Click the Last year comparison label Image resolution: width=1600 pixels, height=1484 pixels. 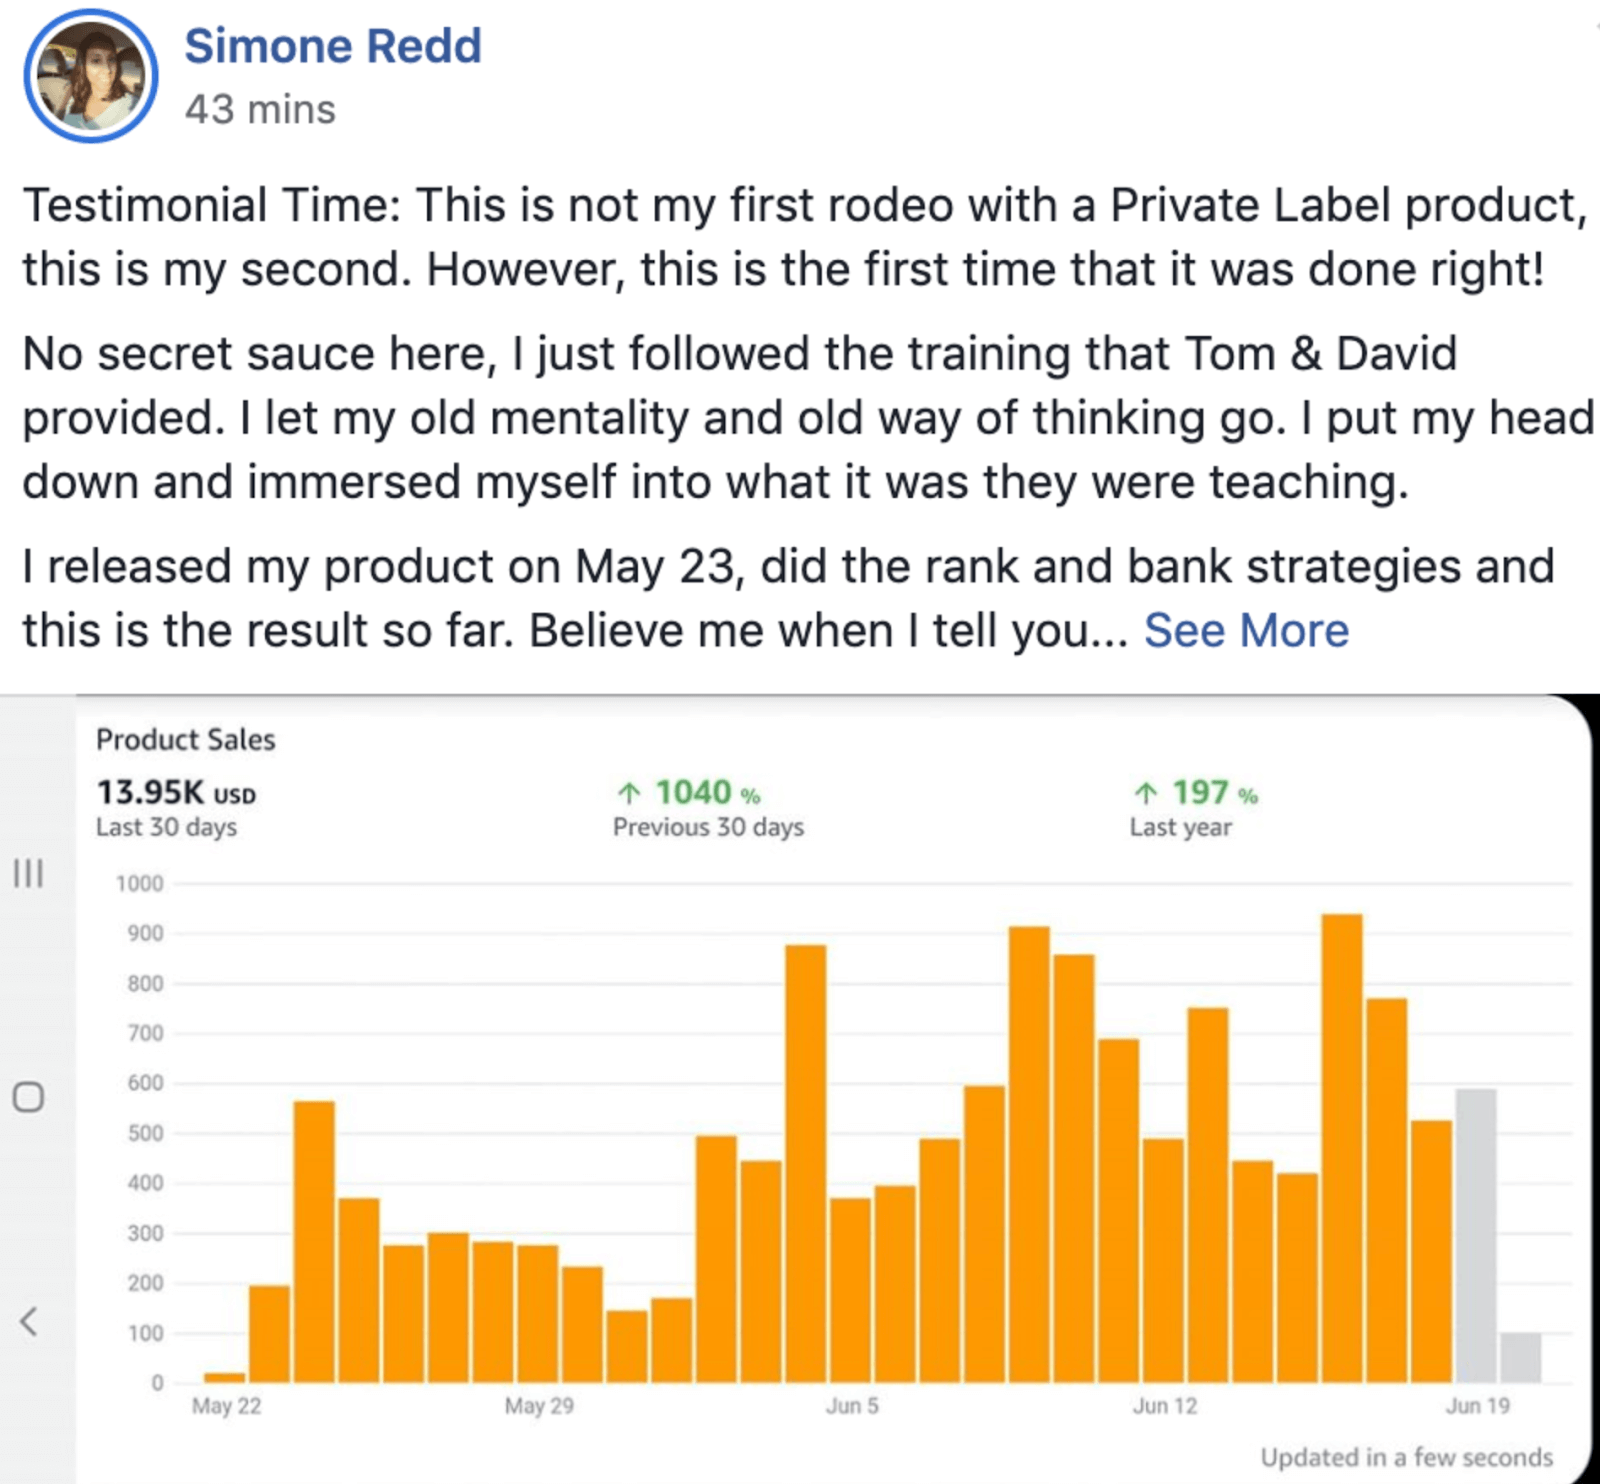(1180, 827)
